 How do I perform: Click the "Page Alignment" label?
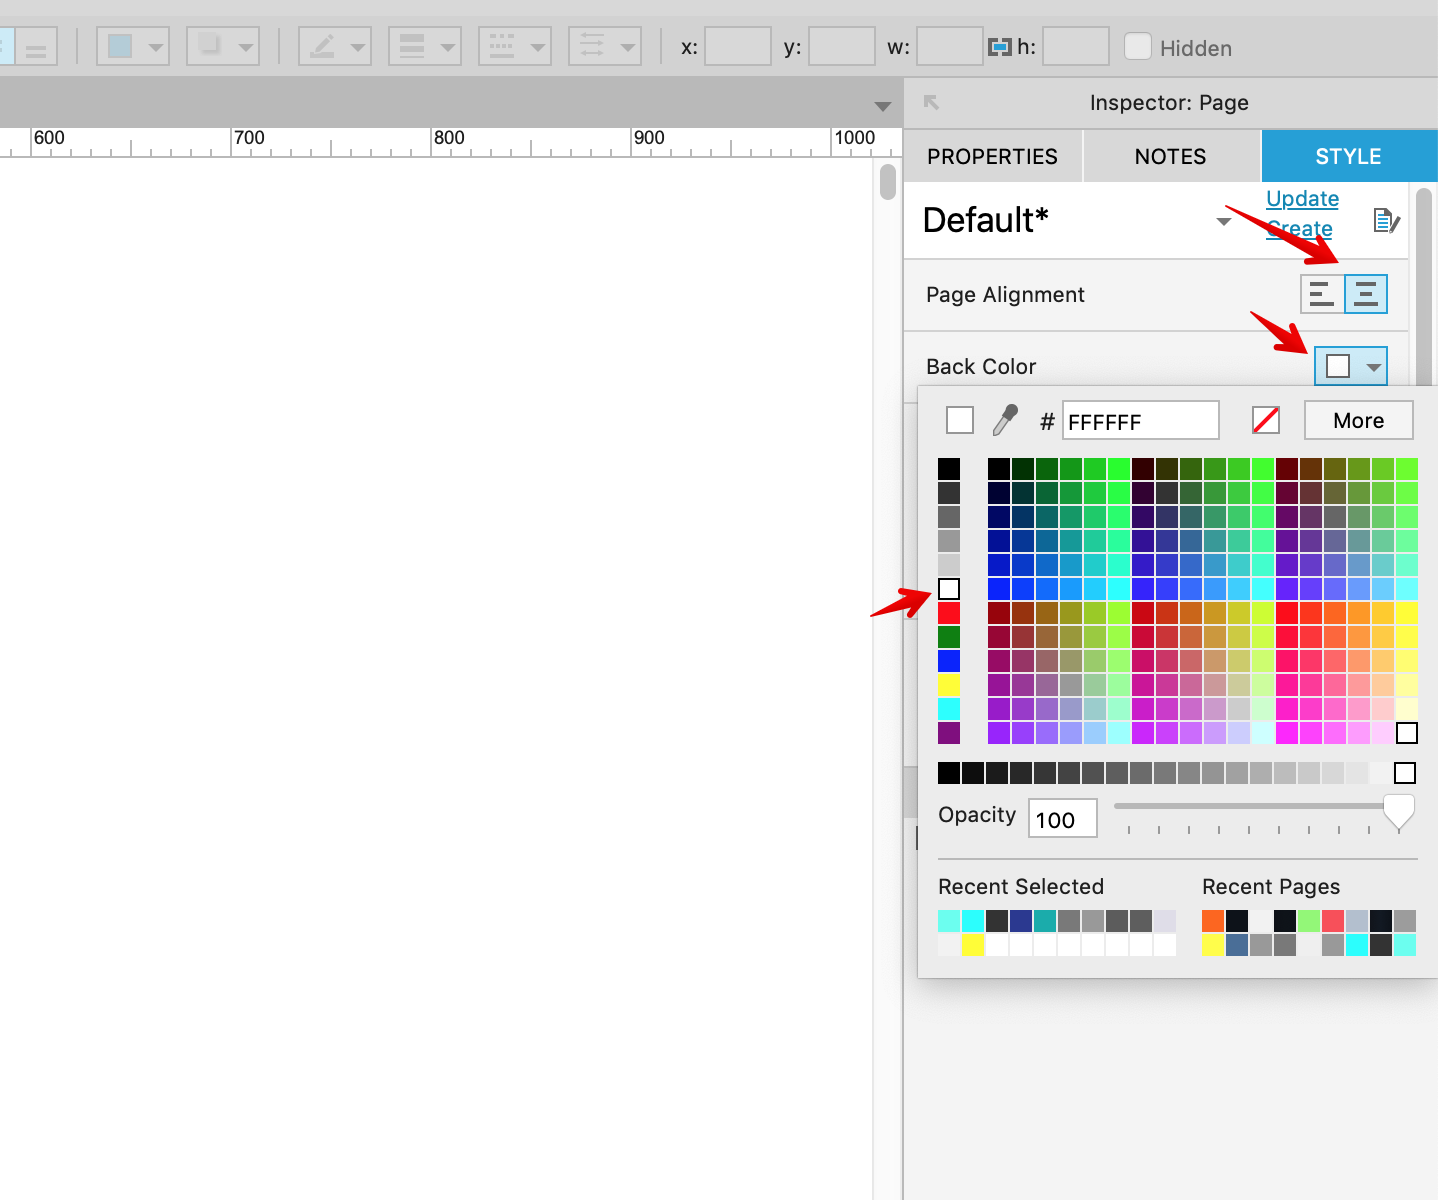pyautogui.click(x=1005, y=295)
